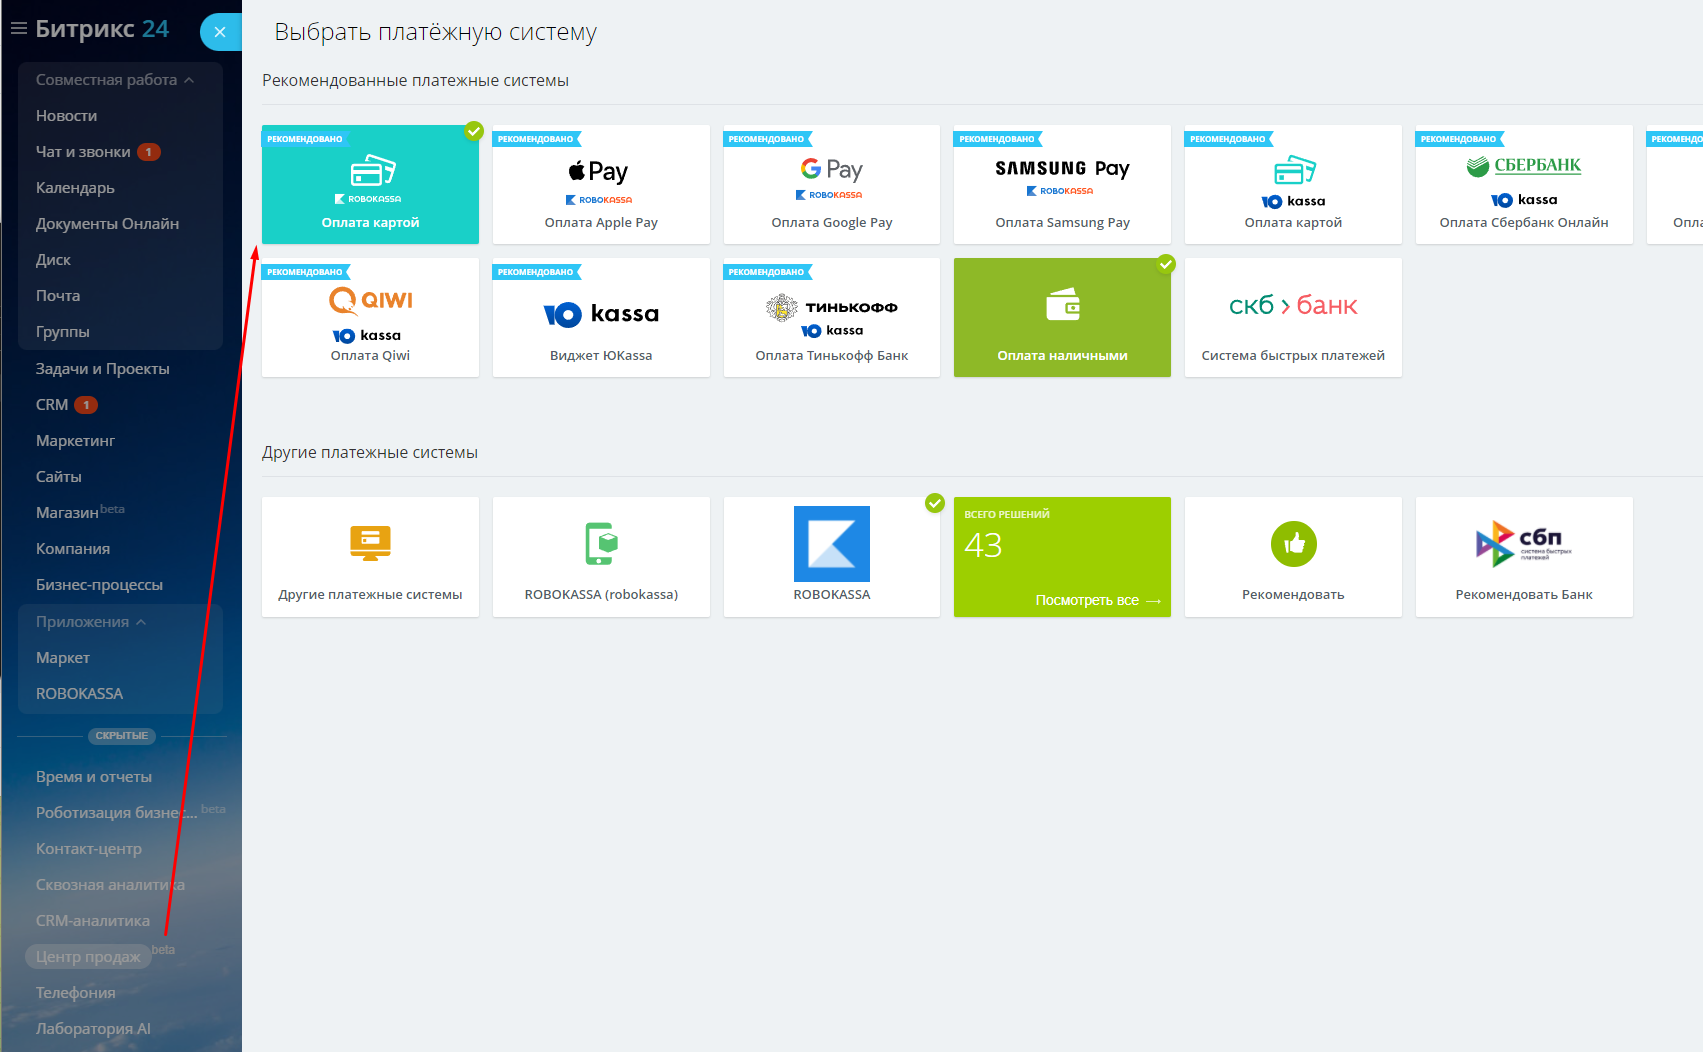Click the Система быстрых платежей label
Screen dimensions: 1703x1052
point(1293,356)
